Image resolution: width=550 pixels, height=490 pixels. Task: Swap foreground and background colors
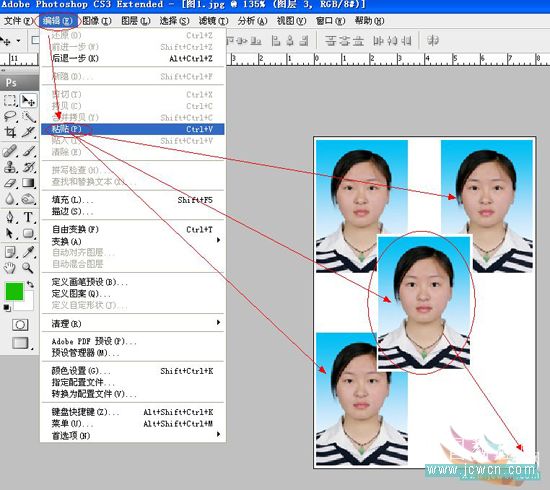[31, 284]
